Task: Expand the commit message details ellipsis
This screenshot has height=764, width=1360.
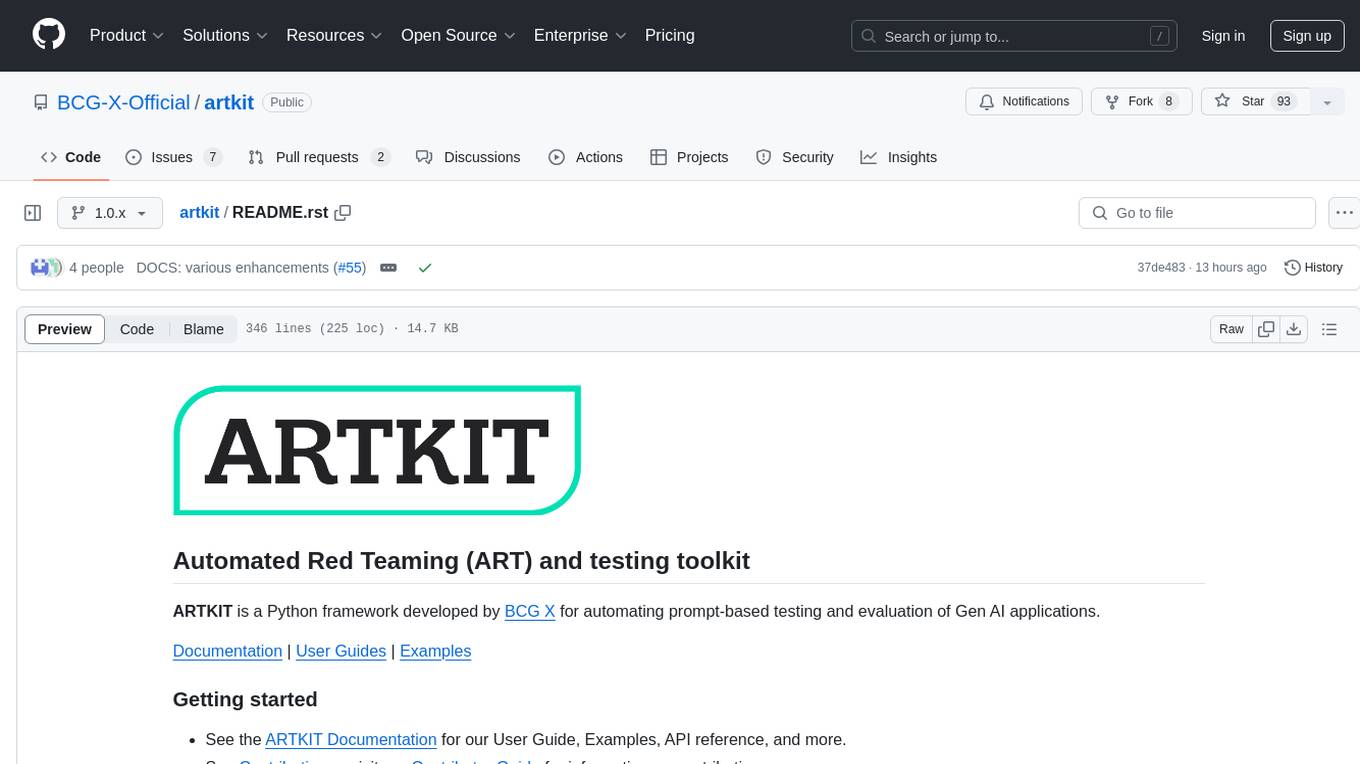Action: pyautogui.click(x=389, y=268)
